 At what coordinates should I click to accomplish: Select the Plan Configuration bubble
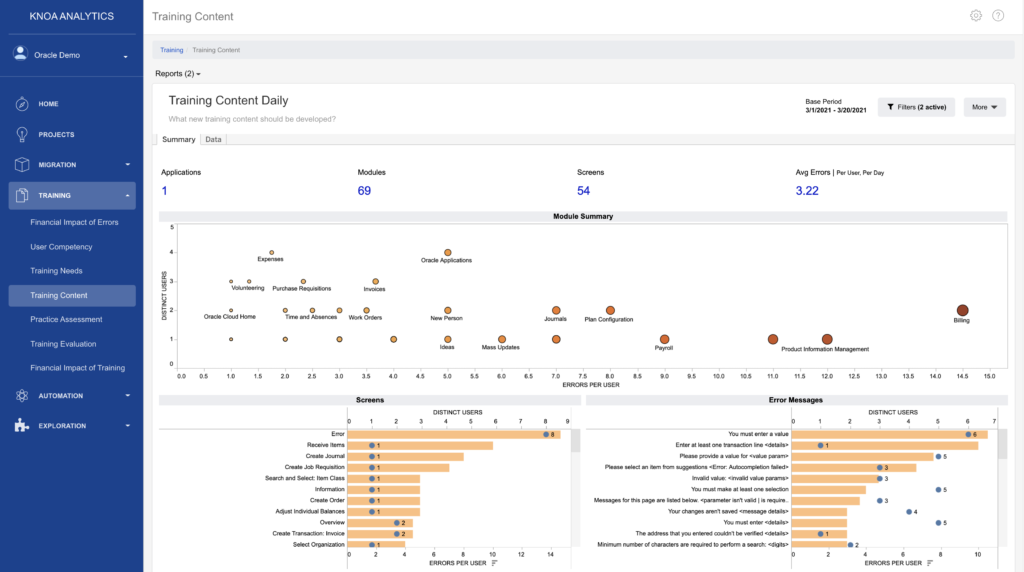click(x=610, y=310)
